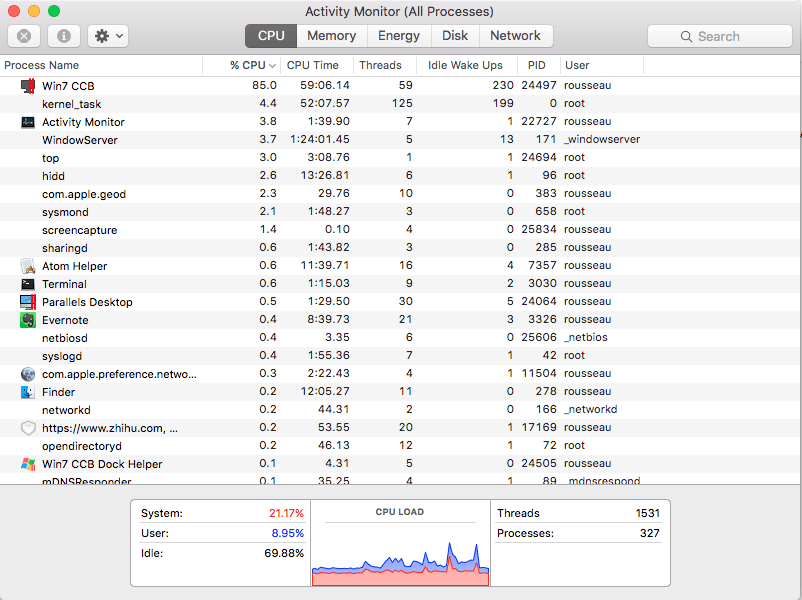The image size is (802, 600).
Task: Click the com.apple.preference.network globe icon
Action: click(28, 374)
